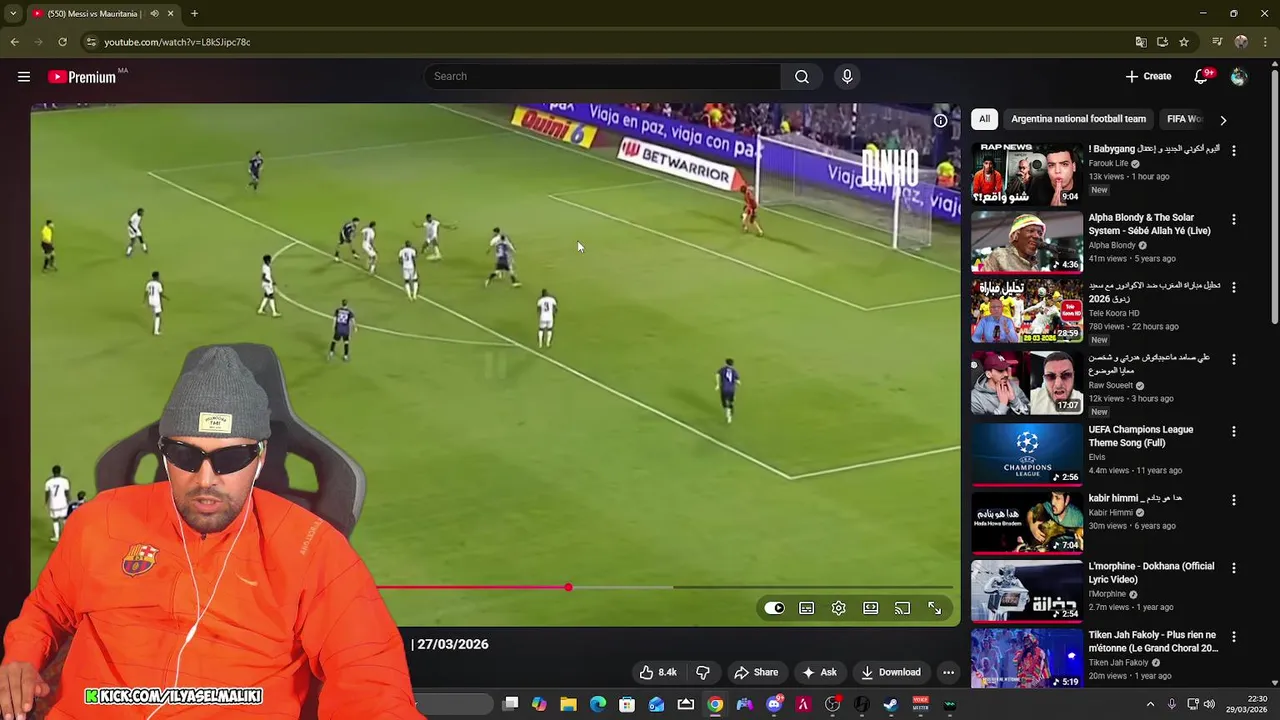Open Chrome tab search dropdown arrow

(12, 14)
